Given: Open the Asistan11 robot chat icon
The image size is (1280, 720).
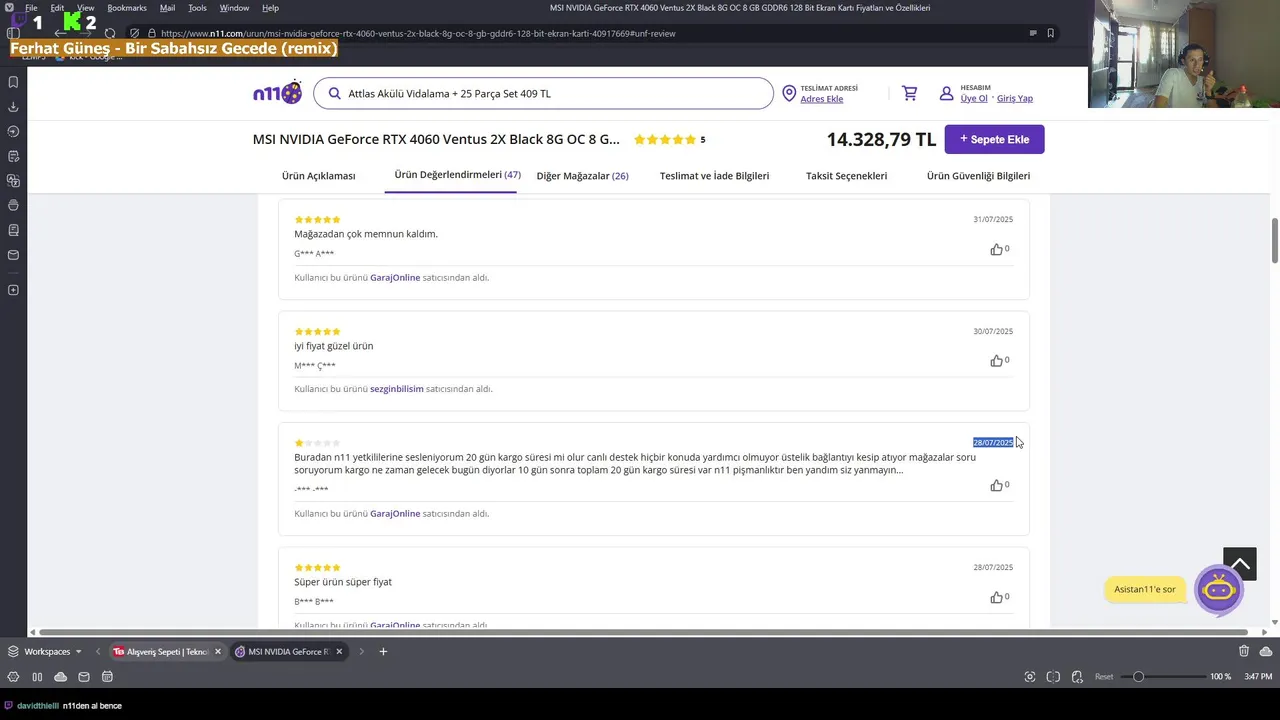Looking at the screenshot, I should pyautogui.click(x=1218, y=590).
